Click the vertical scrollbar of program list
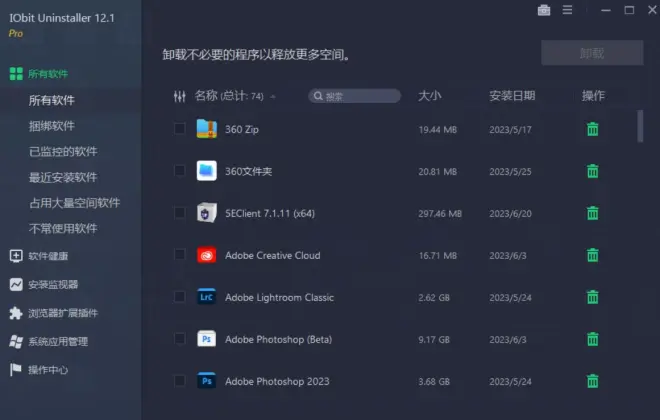This screenshot has width=660, height=420. 639,126
